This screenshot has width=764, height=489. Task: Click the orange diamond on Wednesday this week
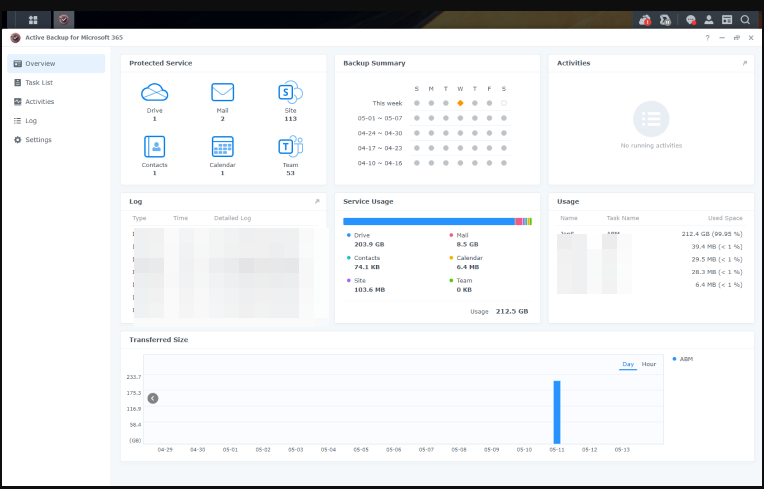coord(460,103)
